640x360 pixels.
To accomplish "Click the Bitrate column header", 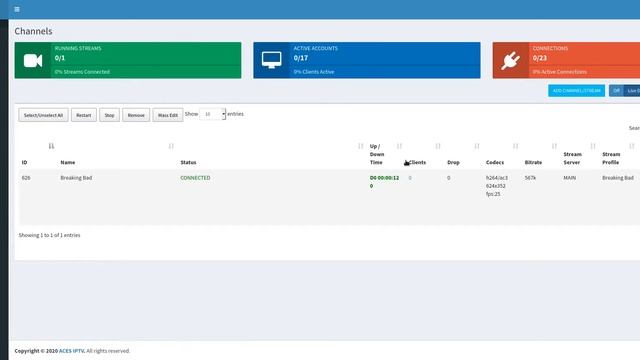I will click(533, 162).
